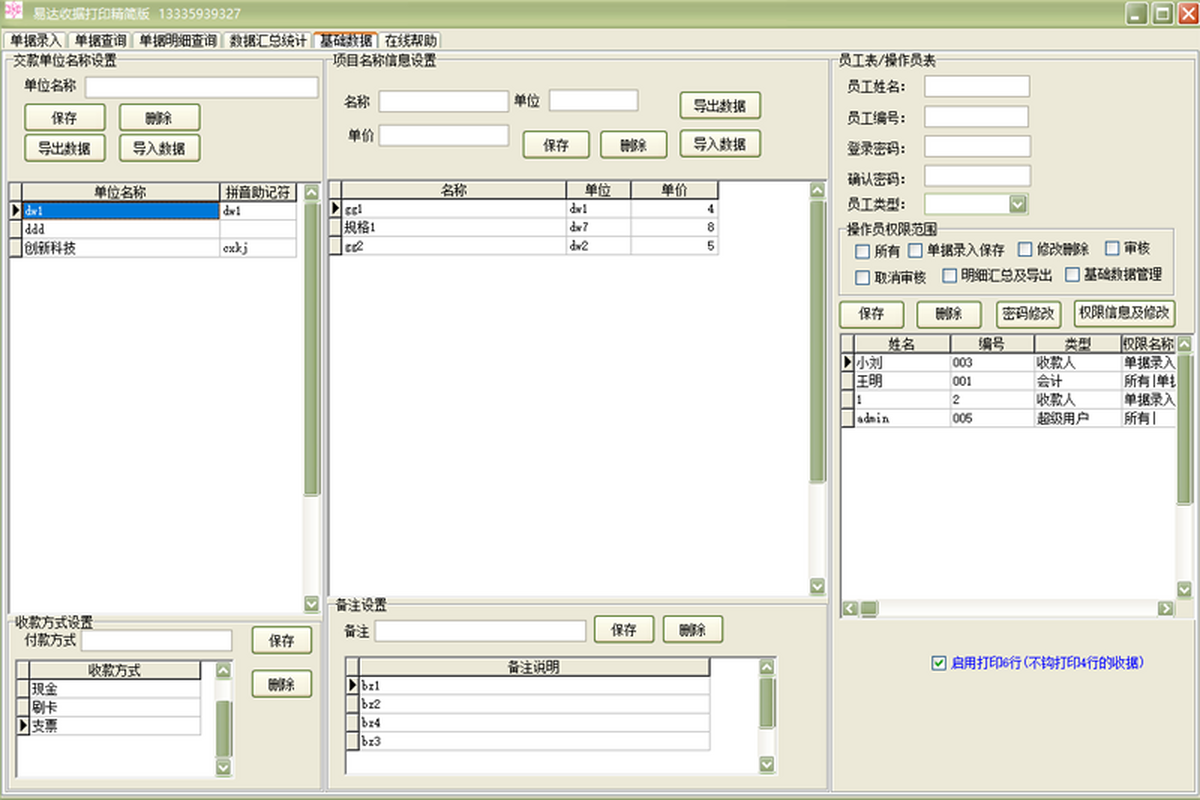1200x800 pixels.
Task: Enable the 取消审核 permission
Action: (862, 277)
